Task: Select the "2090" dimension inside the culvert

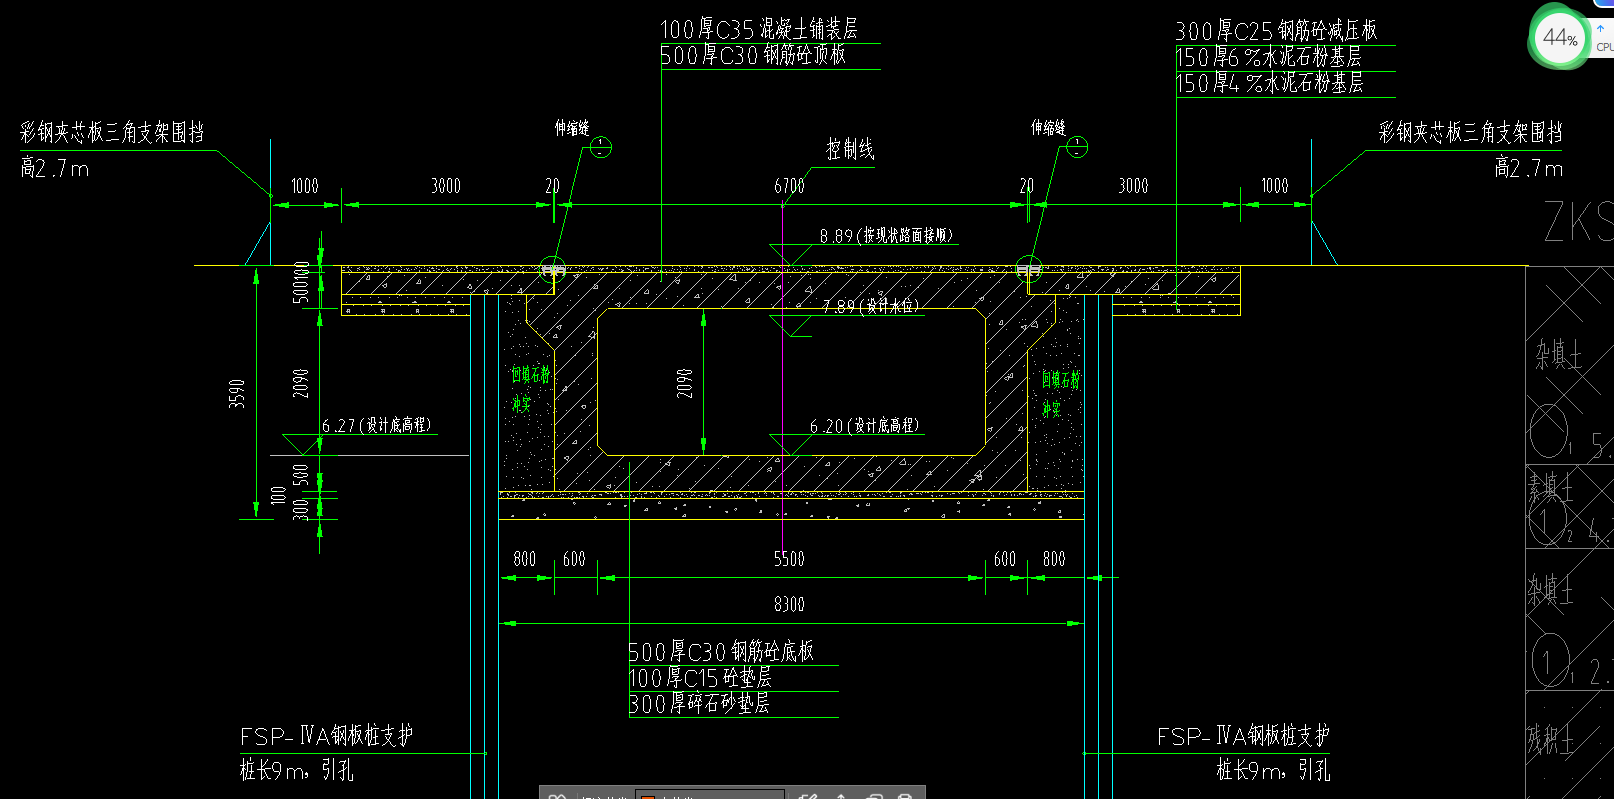Action: pyautogui.click(x=685, y=383)
